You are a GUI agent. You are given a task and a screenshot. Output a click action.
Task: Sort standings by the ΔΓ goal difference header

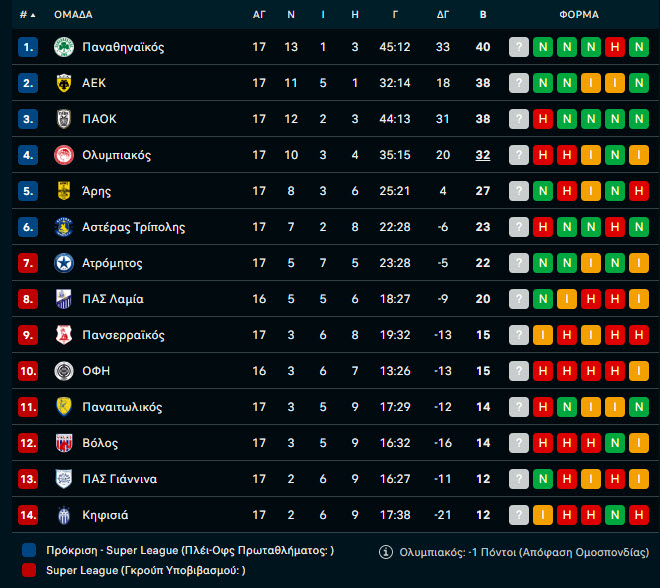click(443, 14)
